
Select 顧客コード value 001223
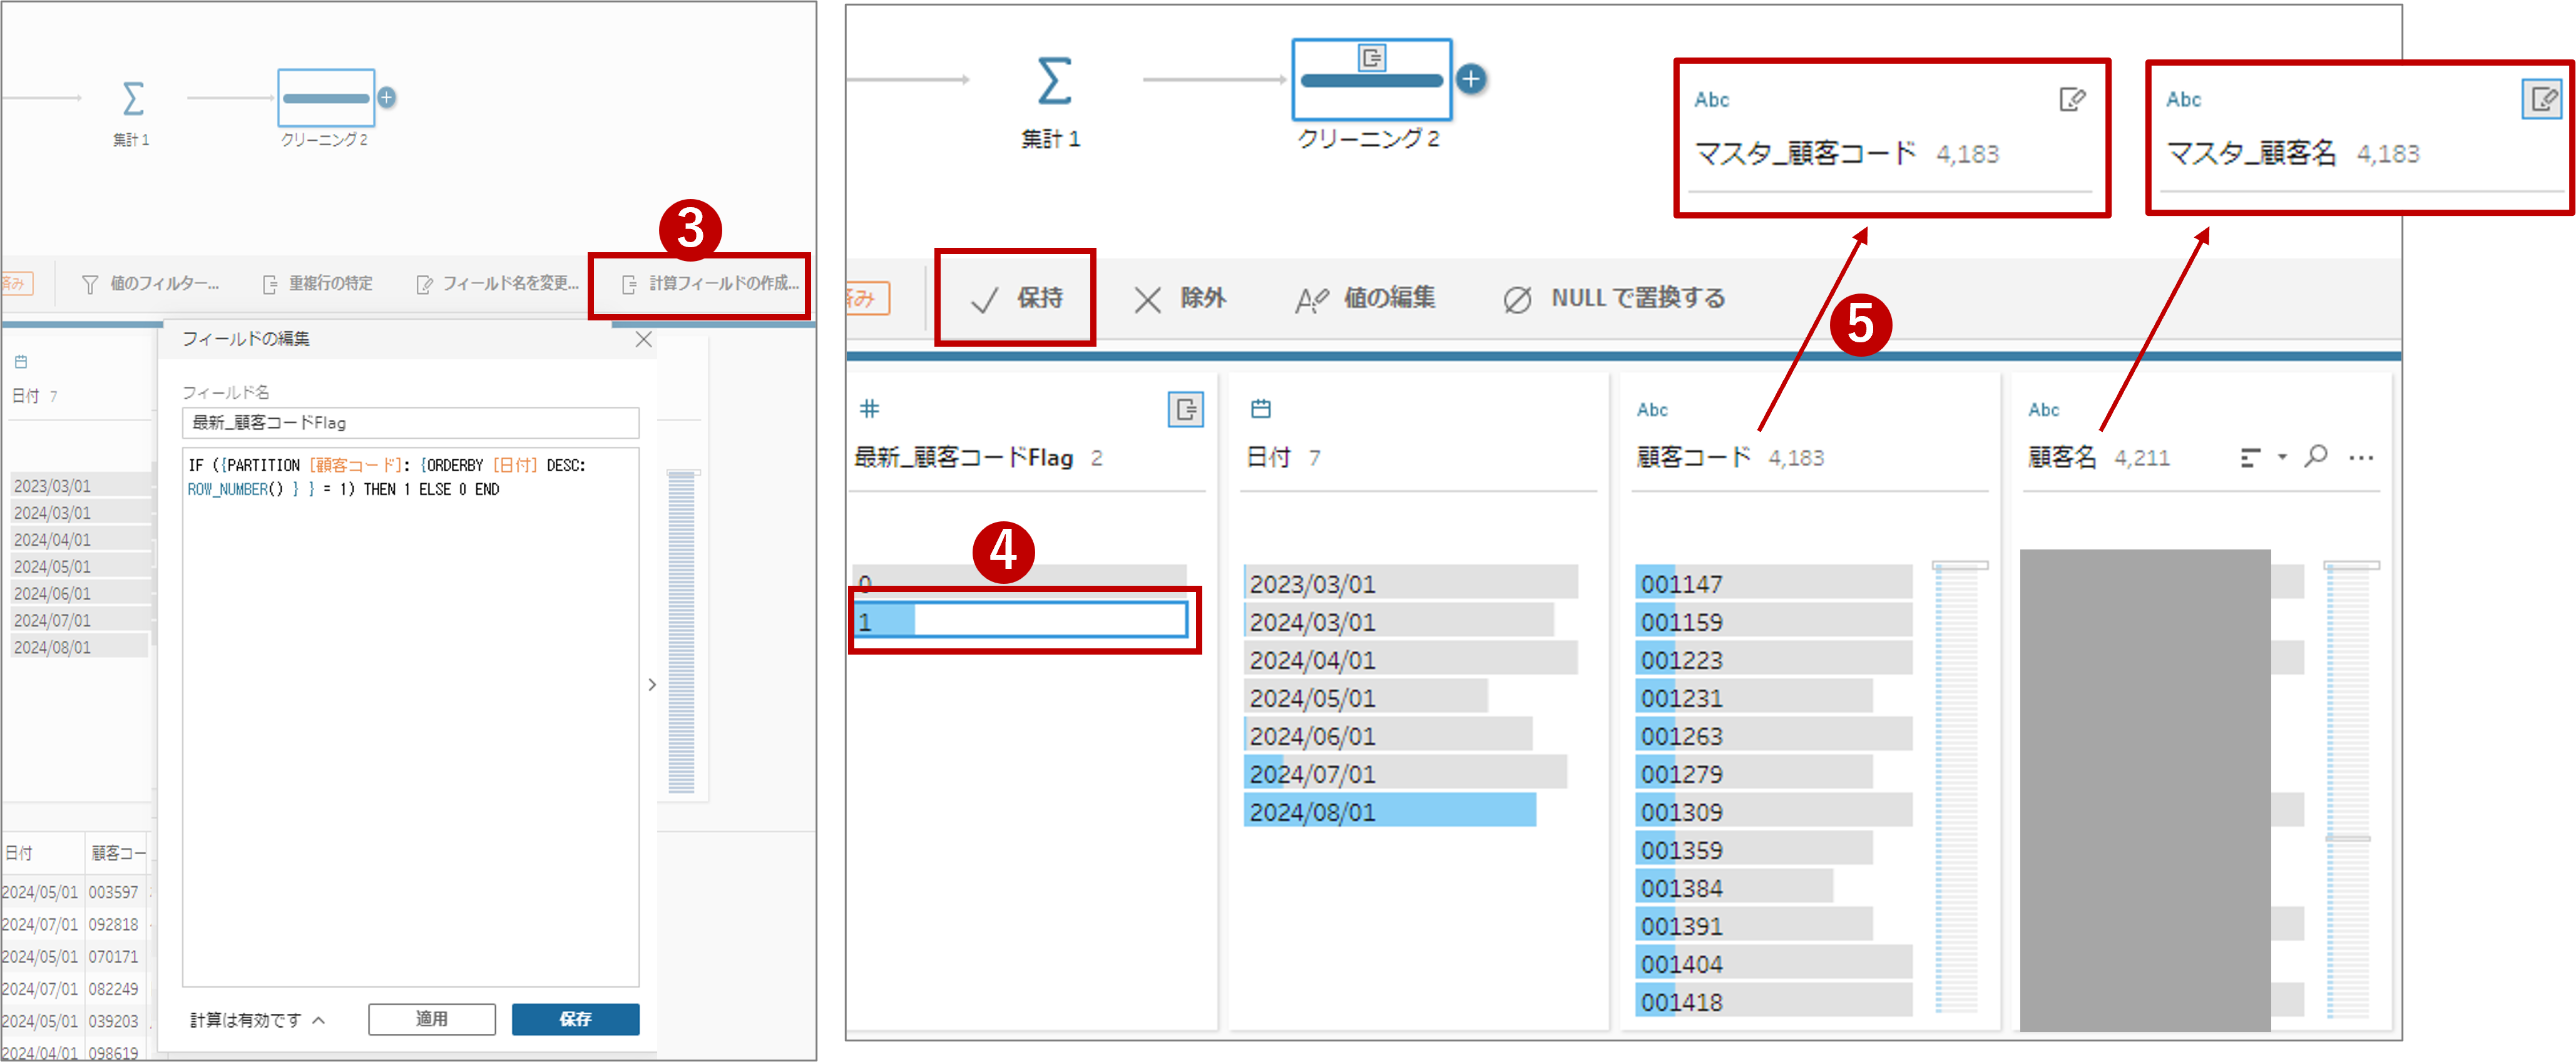1774,659
